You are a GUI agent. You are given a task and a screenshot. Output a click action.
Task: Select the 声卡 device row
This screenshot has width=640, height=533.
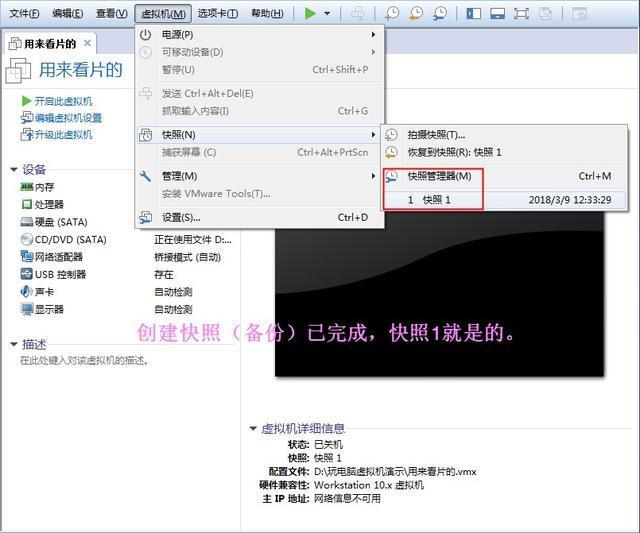[x=37, y=291]
